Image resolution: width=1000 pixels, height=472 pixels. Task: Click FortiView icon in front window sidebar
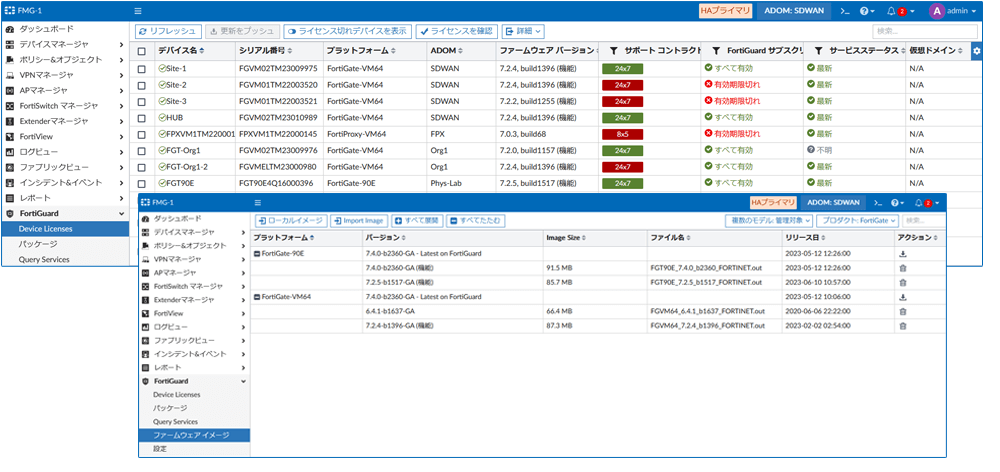(146, 314)
